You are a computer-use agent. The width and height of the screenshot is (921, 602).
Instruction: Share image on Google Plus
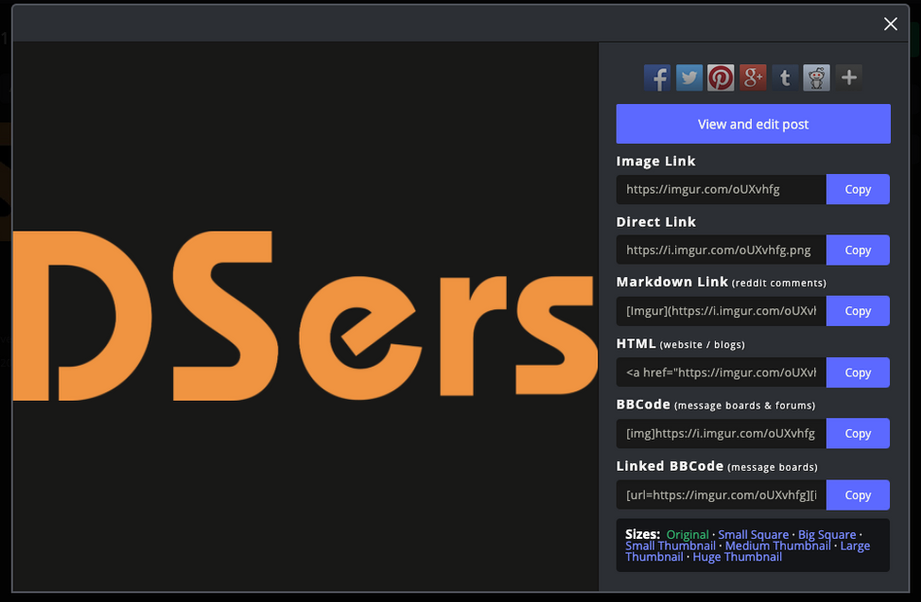(x=753, y=78)
